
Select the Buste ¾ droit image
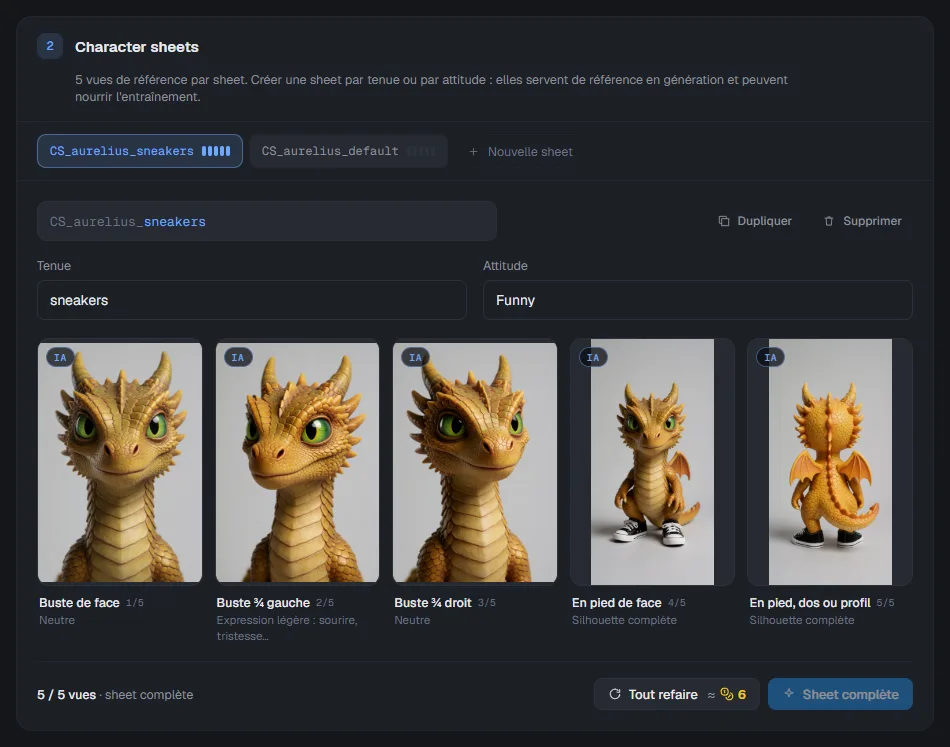point(475,462)
